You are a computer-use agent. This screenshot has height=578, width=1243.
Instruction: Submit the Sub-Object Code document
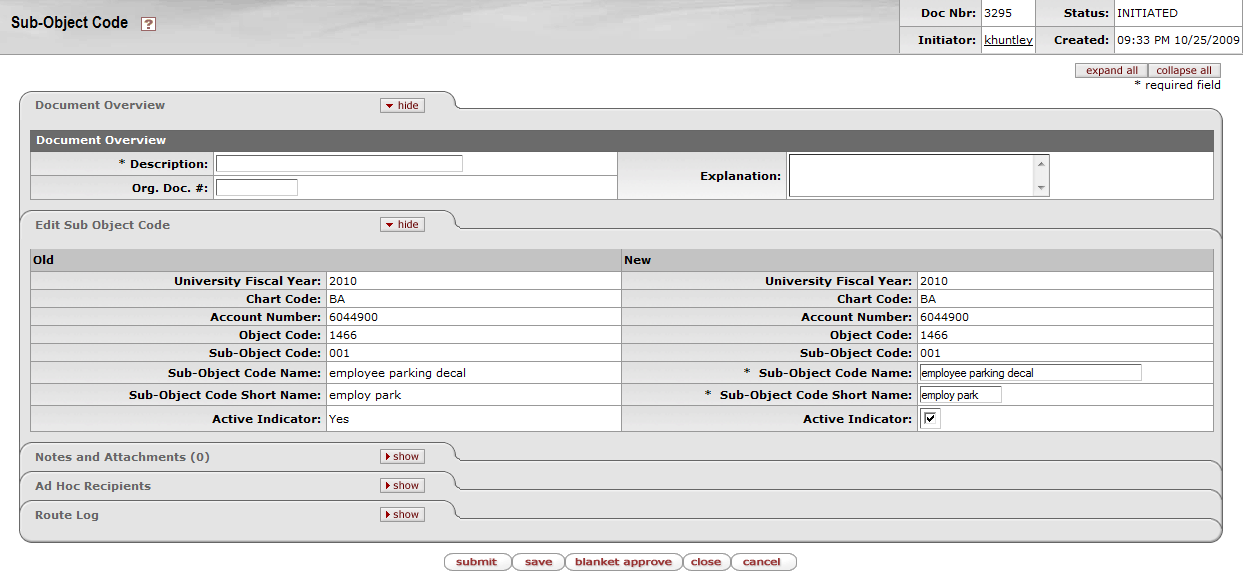coord(477,562)
